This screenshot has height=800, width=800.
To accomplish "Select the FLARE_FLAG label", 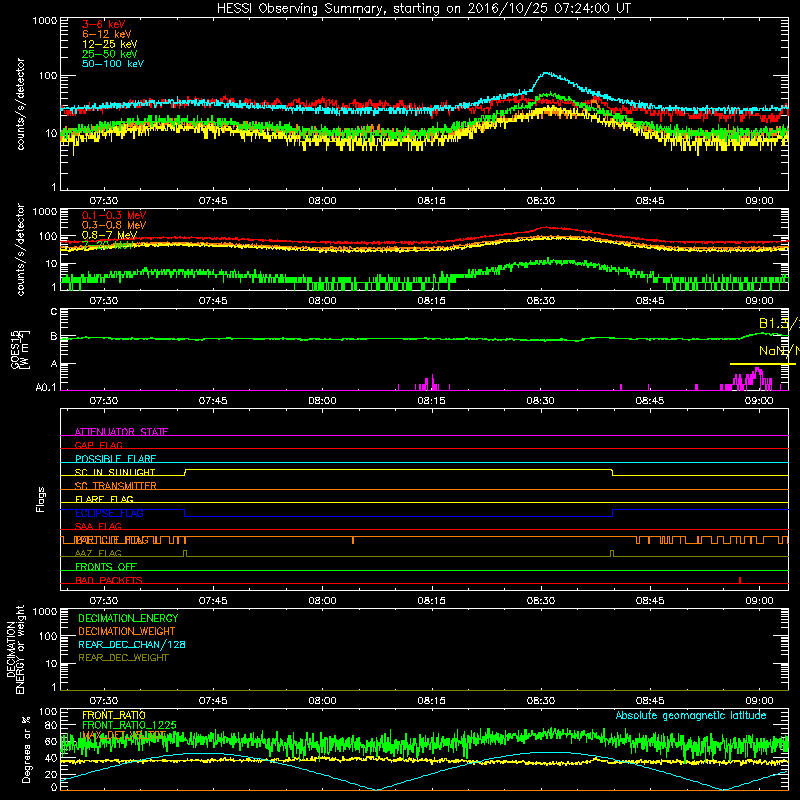I will (x=104, y=499).
